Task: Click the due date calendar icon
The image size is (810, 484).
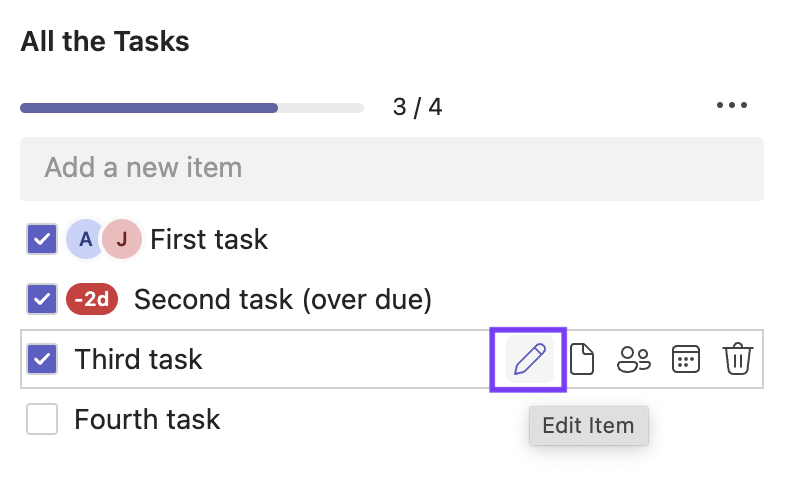Action: point(686,359)
